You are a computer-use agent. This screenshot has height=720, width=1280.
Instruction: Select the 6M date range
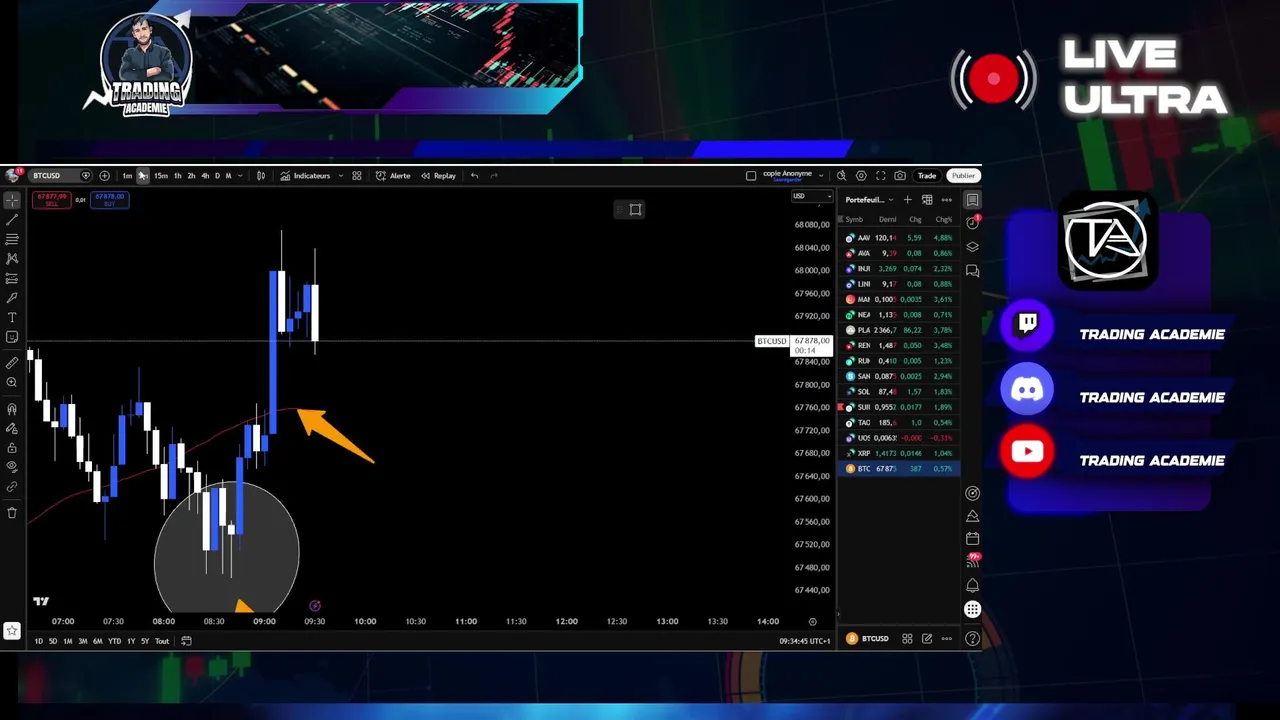click(x=97, y=641)
